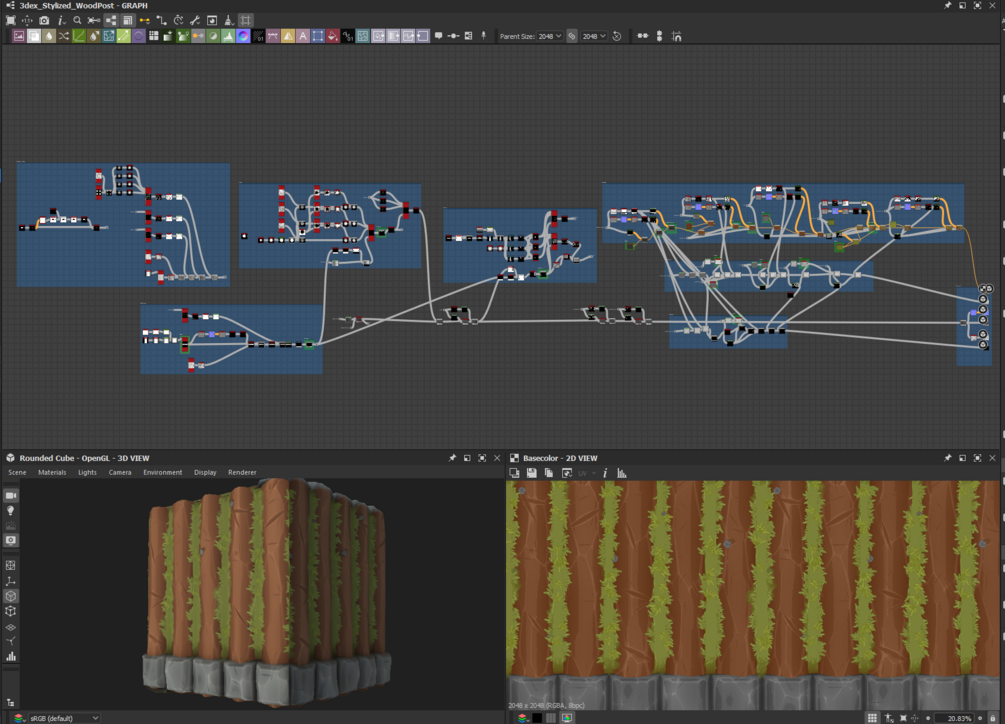Click the 3D view light bulb icon

click(x=11, y=511)
